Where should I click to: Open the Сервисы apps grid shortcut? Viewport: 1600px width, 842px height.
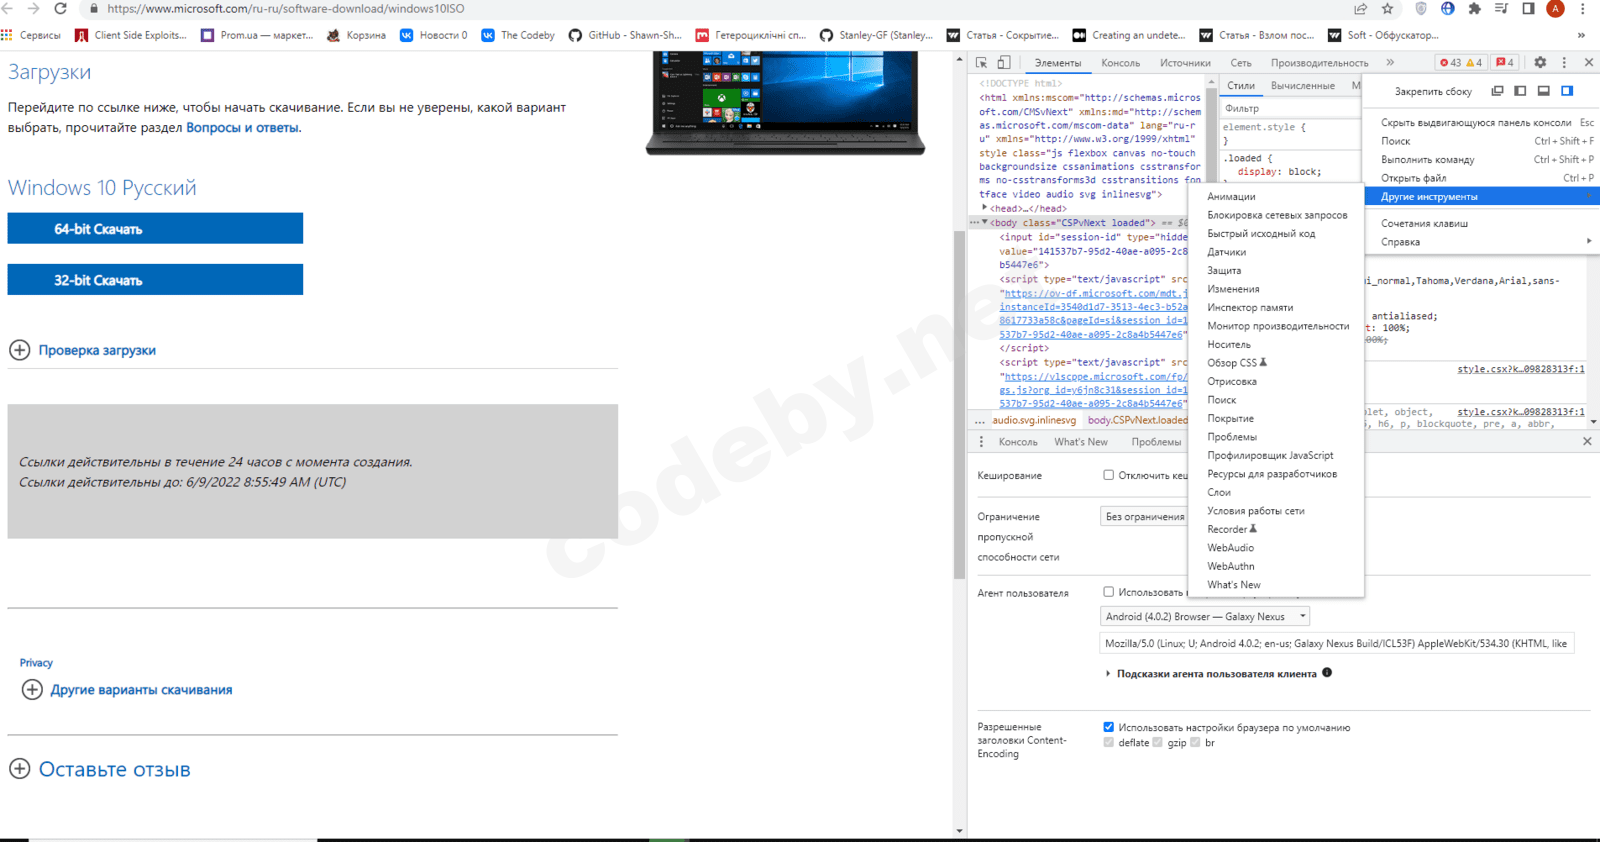pyautogui.click(x=31, y=35)
